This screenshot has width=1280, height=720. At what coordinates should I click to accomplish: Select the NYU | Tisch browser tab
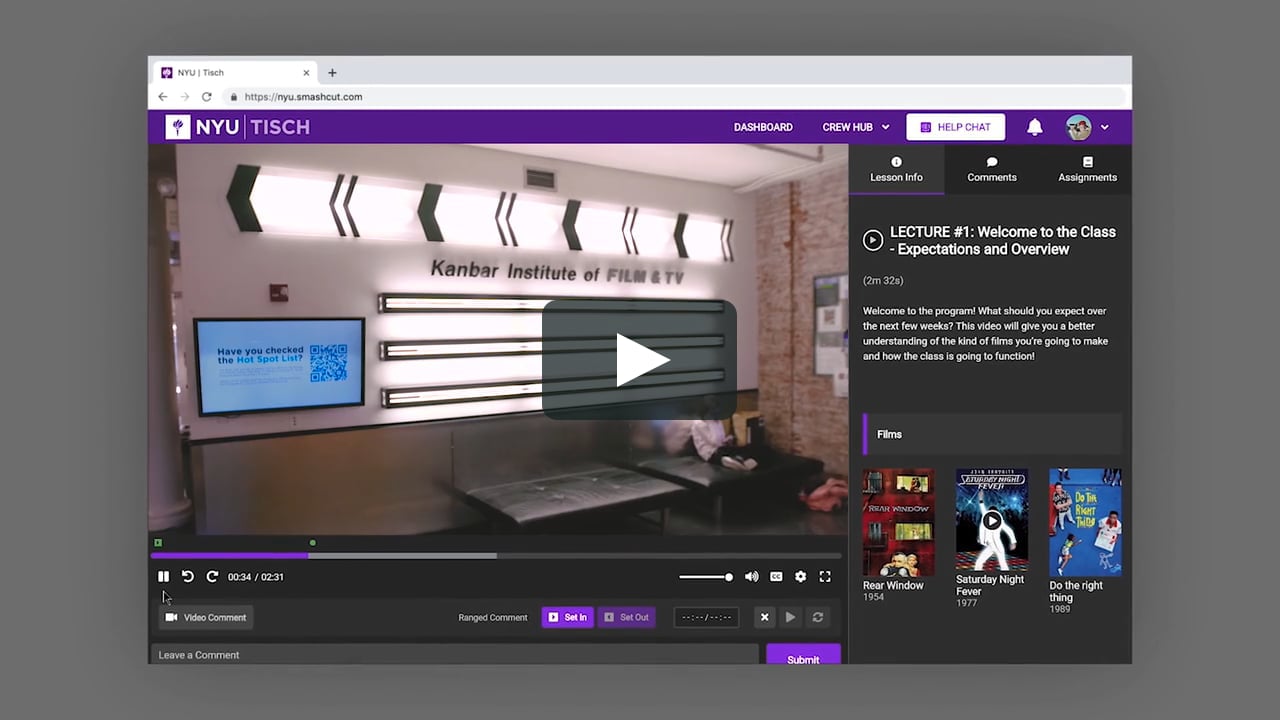click(x=233, y=73)
